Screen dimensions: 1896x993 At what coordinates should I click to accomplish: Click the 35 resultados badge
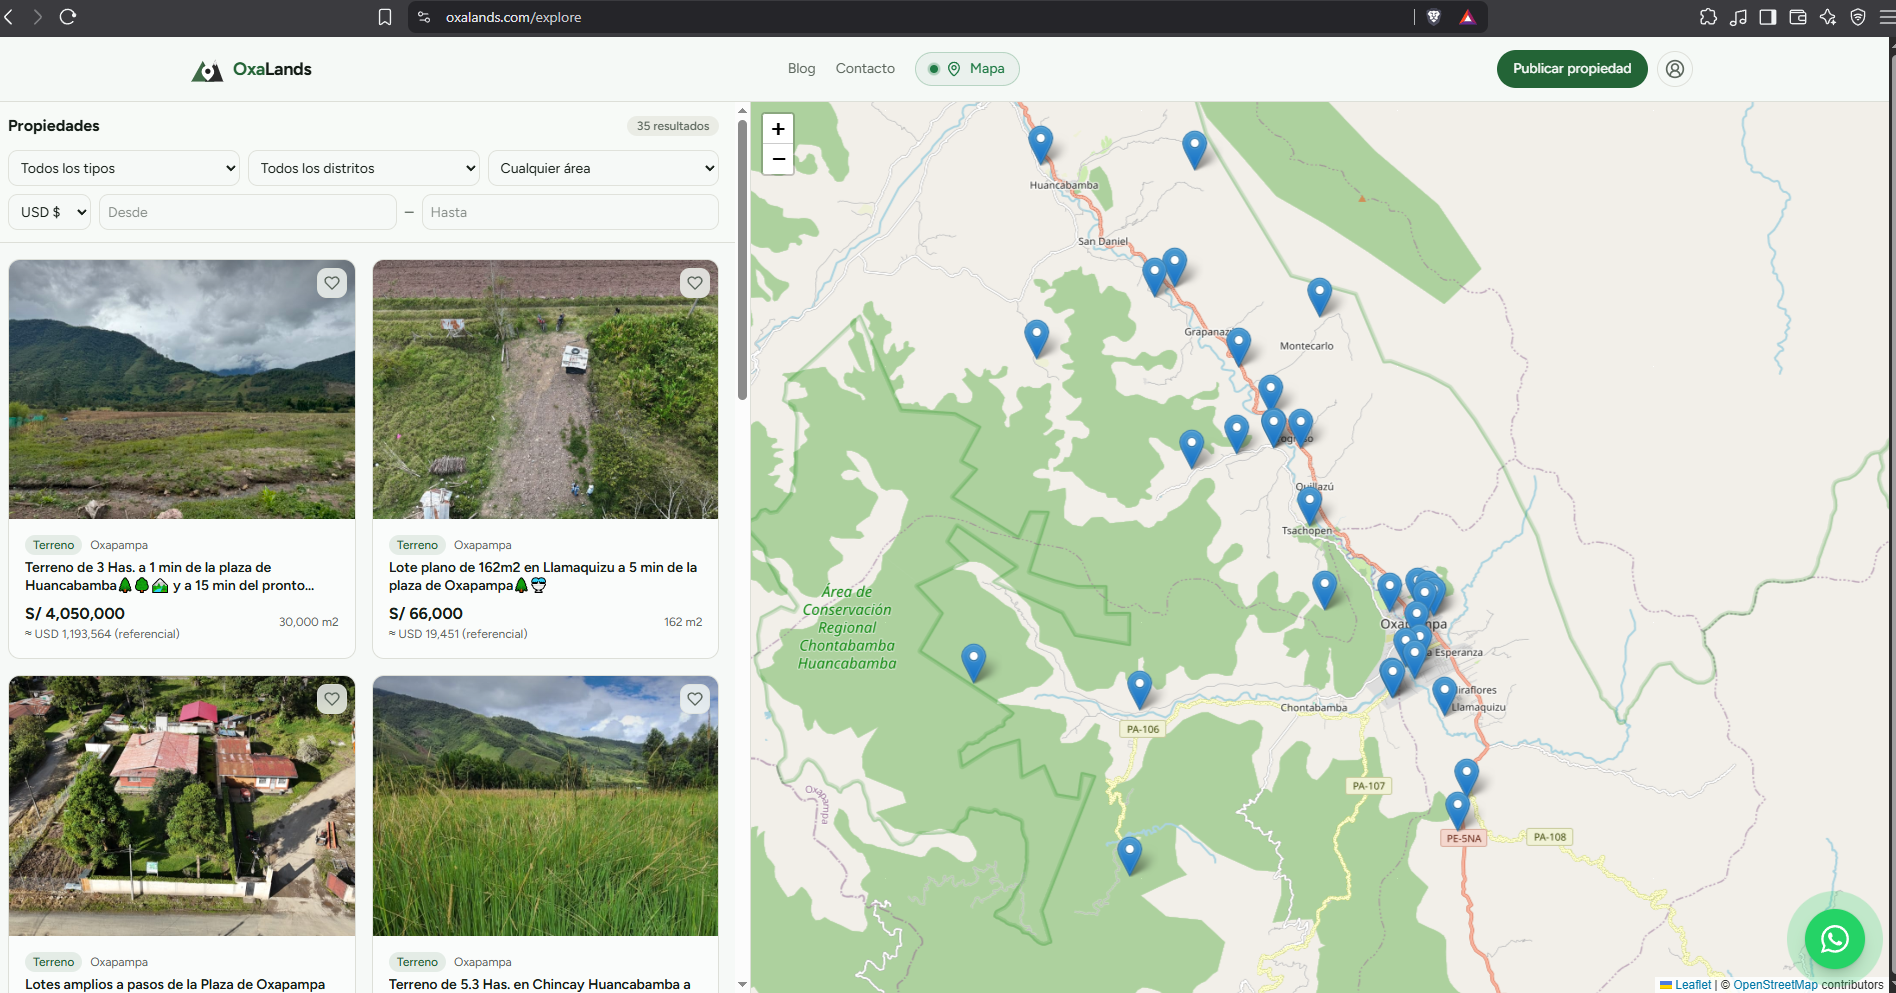click(673, 126)
